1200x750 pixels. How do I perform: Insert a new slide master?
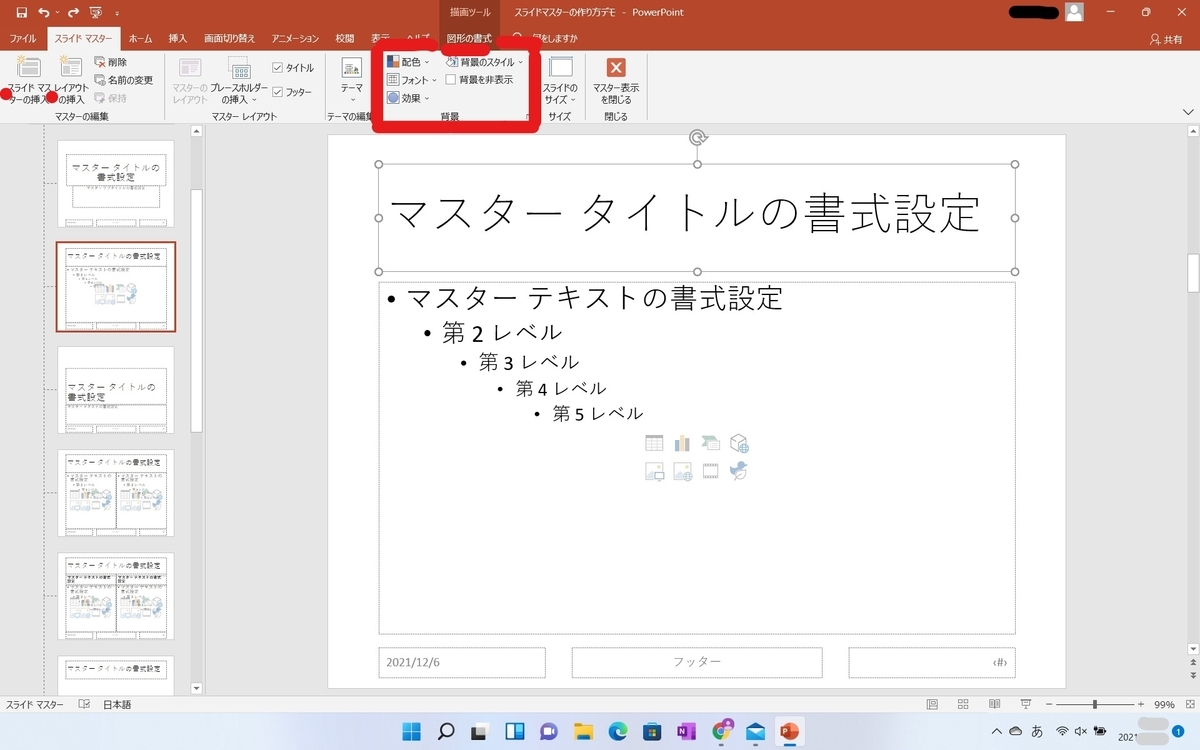point(29,80)
